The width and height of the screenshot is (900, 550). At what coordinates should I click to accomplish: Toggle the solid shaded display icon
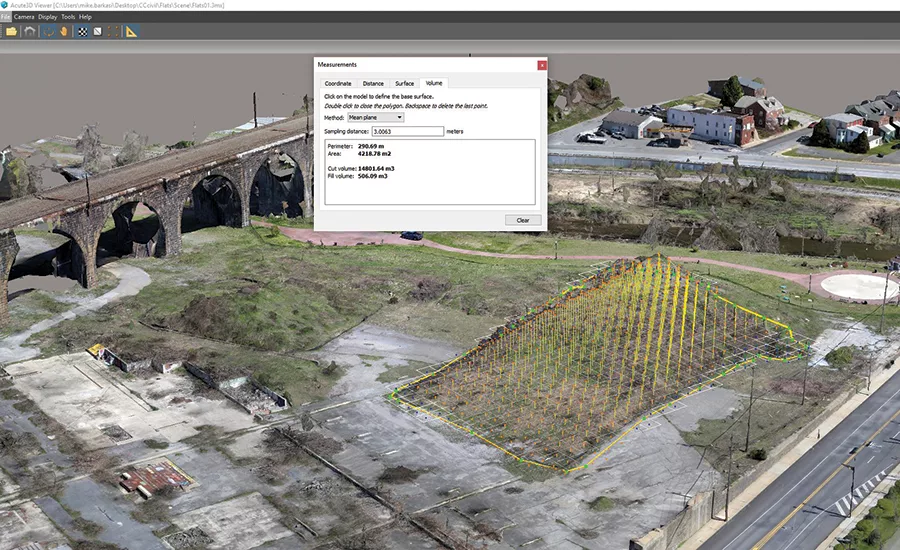coord(98,32)
